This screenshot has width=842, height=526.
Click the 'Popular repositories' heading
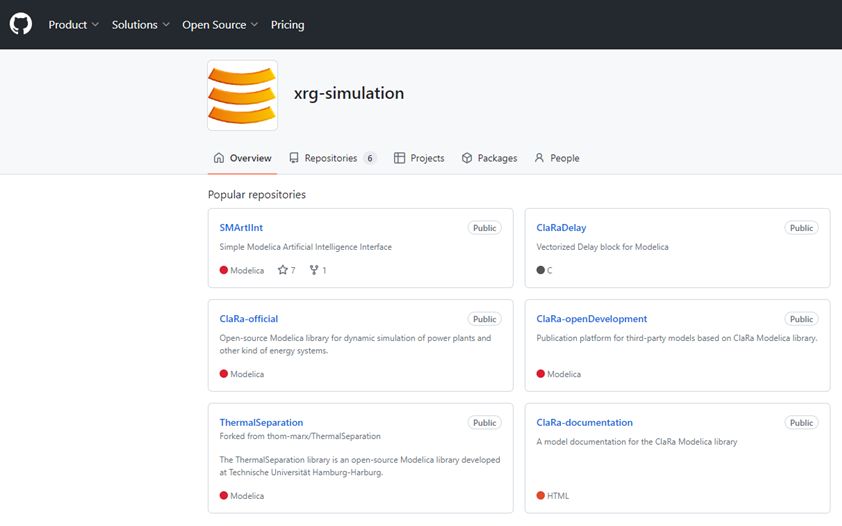click(257, 194)
